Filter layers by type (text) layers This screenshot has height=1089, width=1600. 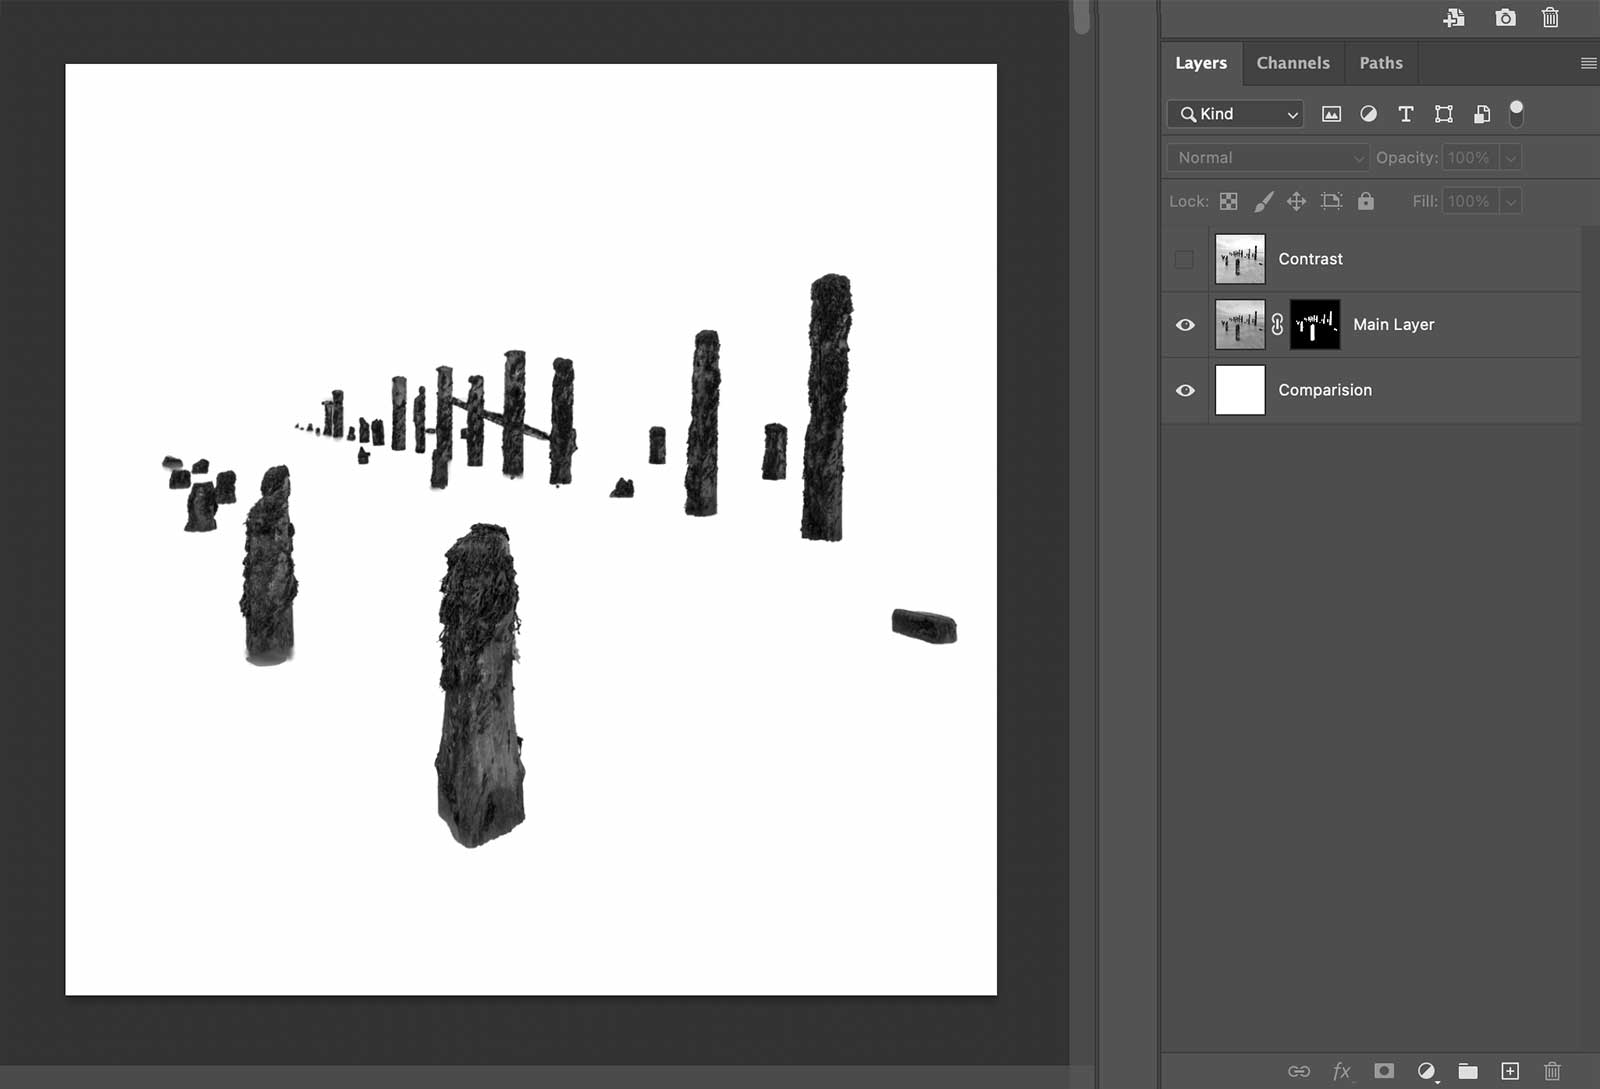tap(1405, 114)
